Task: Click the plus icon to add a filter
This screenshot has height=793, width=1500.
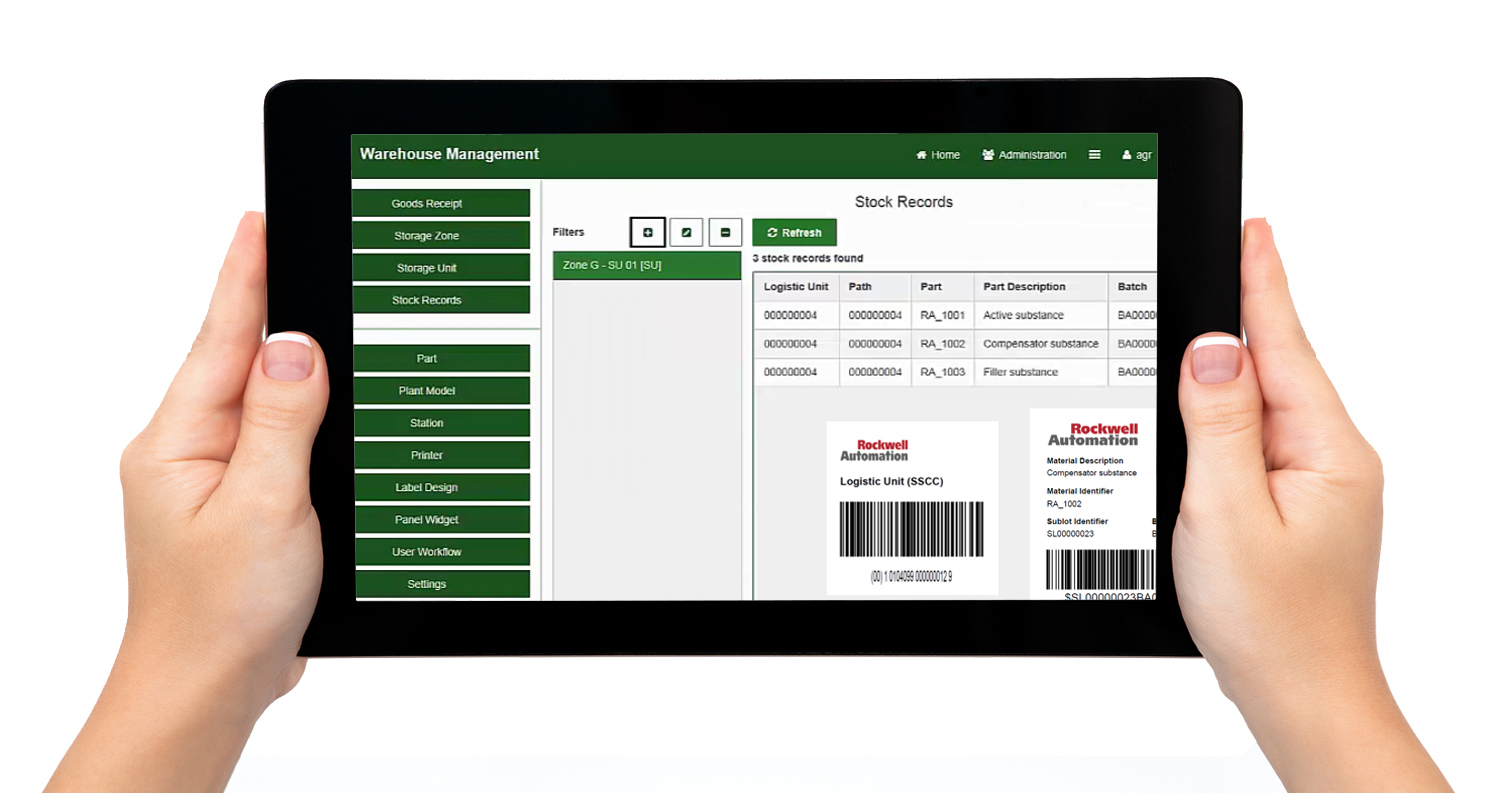Action: click(648, 232)
